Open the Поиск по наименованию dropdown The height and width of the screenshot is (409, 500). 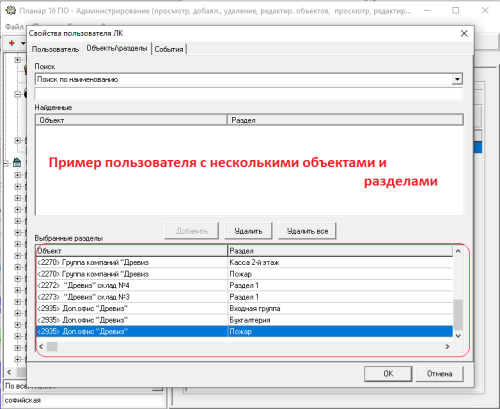coord(457,79)
